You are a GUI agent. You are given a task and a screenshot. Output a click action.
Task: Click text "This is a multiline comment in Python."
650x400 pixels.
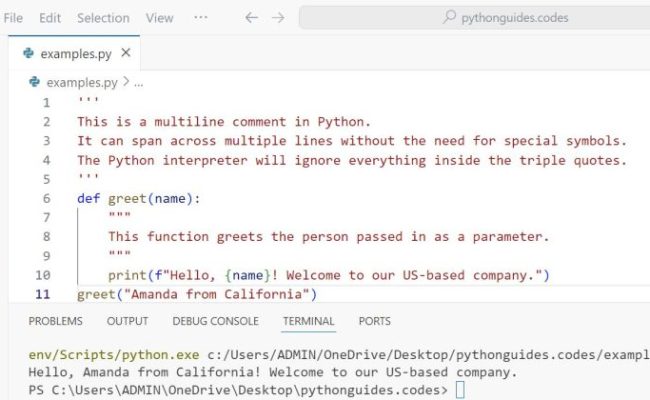click(x=224, y=122)
